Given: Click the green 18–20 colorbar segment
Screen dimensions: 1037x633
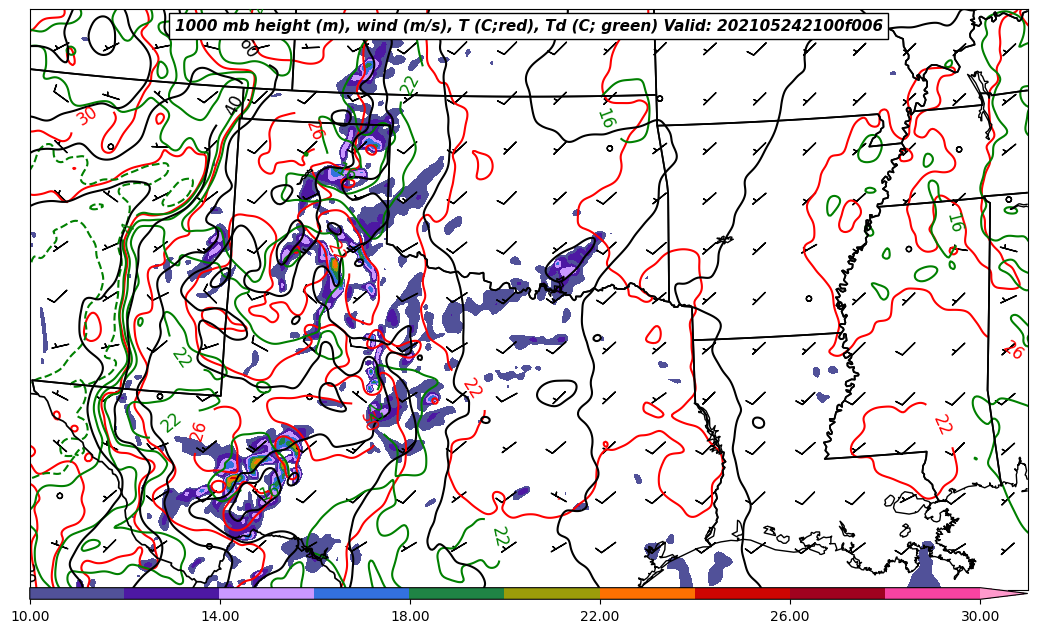Looking at the screenshot, I should pos(457,593).
